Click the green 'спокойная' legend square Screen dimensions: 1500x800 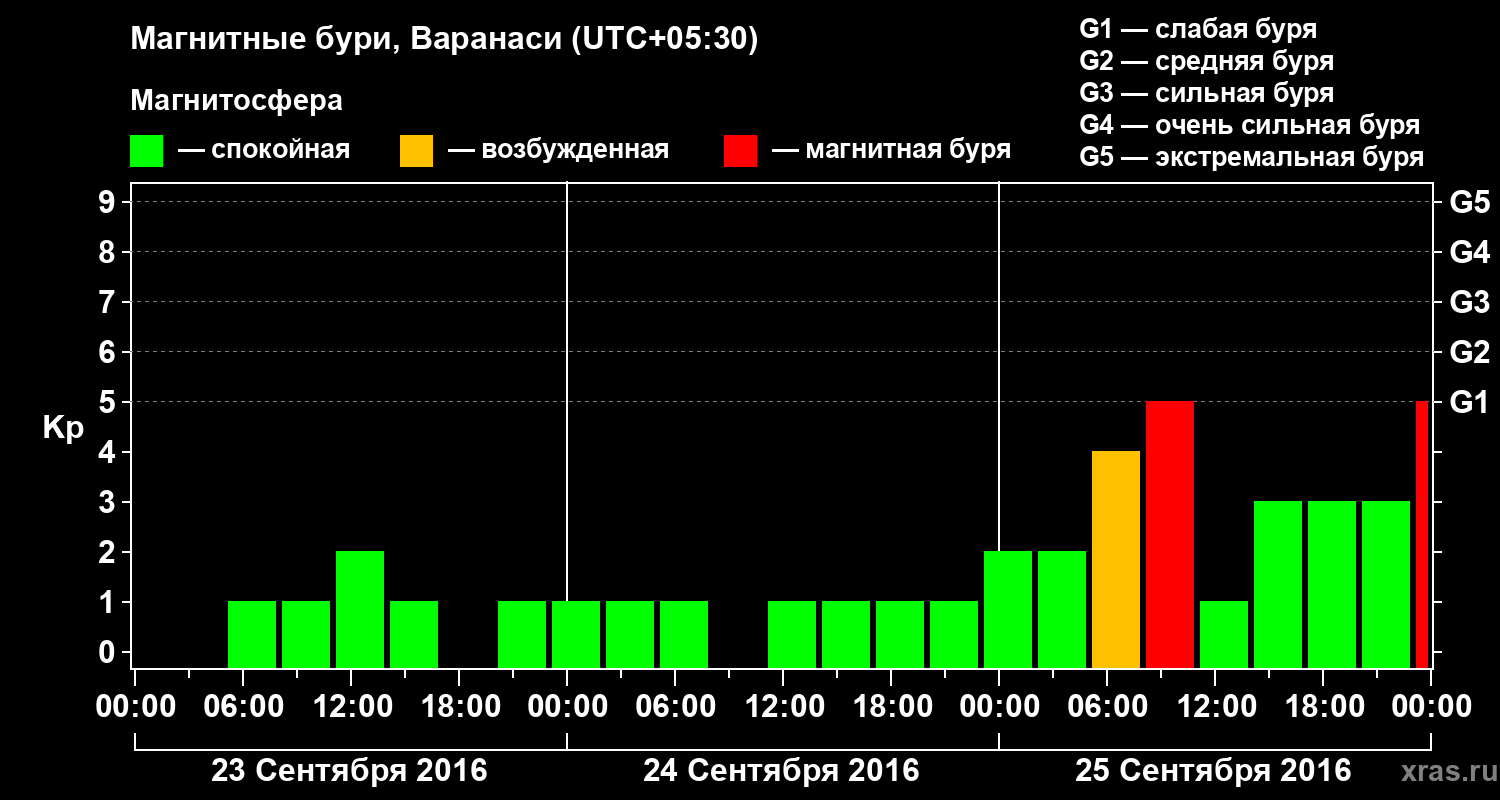click(x=147, y=151)
